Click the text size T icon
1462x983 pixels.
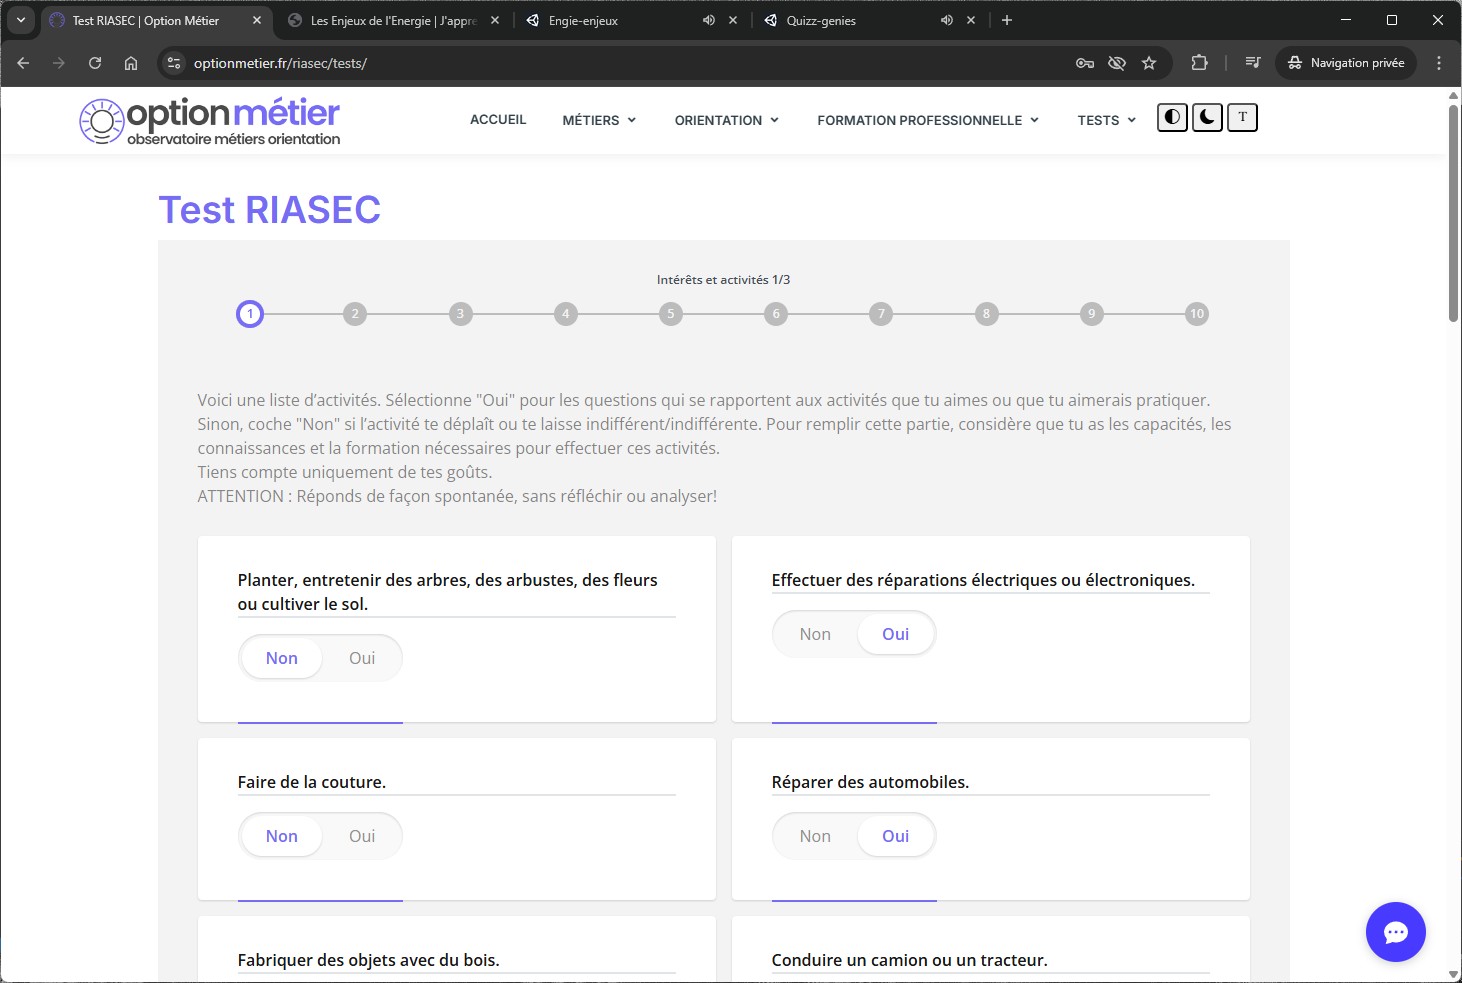[1242, 118]
